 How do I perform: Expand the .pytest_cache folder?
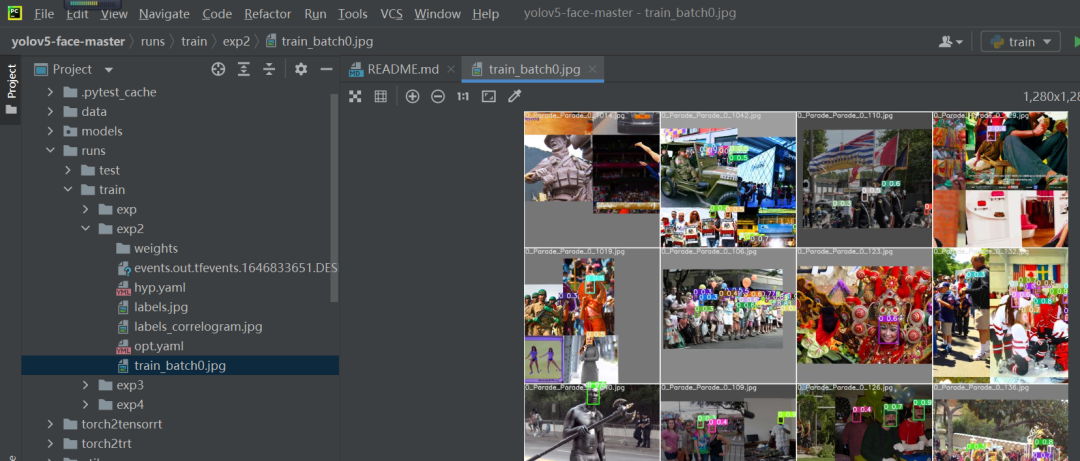pos(50,92)
